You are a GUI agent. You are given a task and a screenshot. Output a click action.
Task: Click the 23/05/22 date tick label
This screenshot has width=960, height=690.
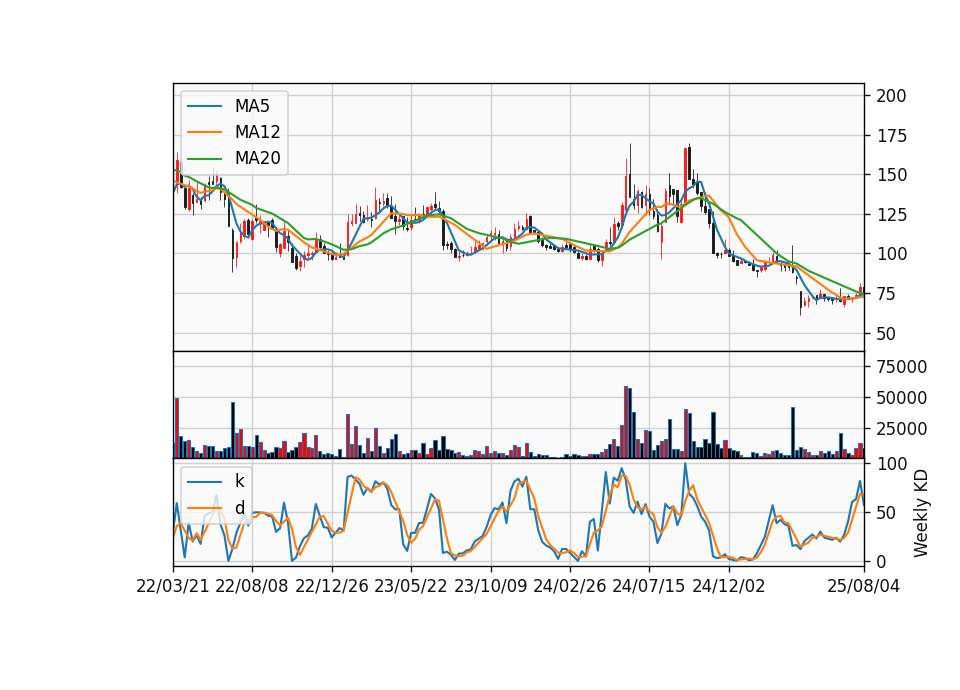(x=411, y=586)
